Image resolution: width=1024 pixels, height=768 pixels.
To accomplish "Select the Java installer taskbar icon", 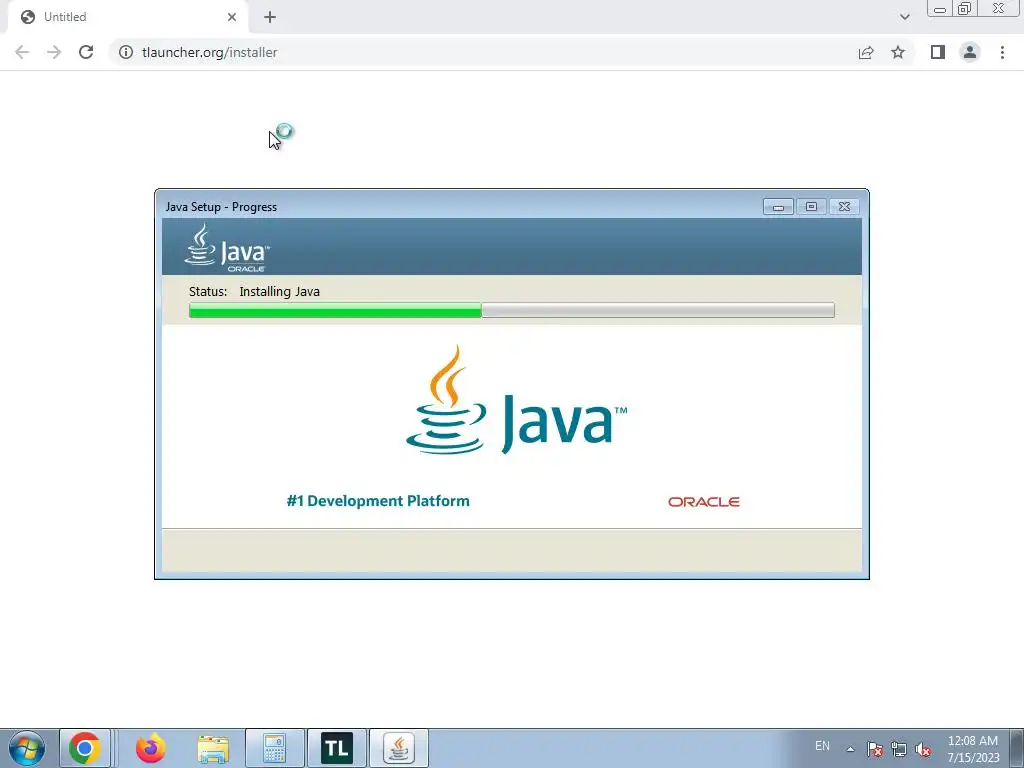I will pyautogui.click(x=399, y=748).
